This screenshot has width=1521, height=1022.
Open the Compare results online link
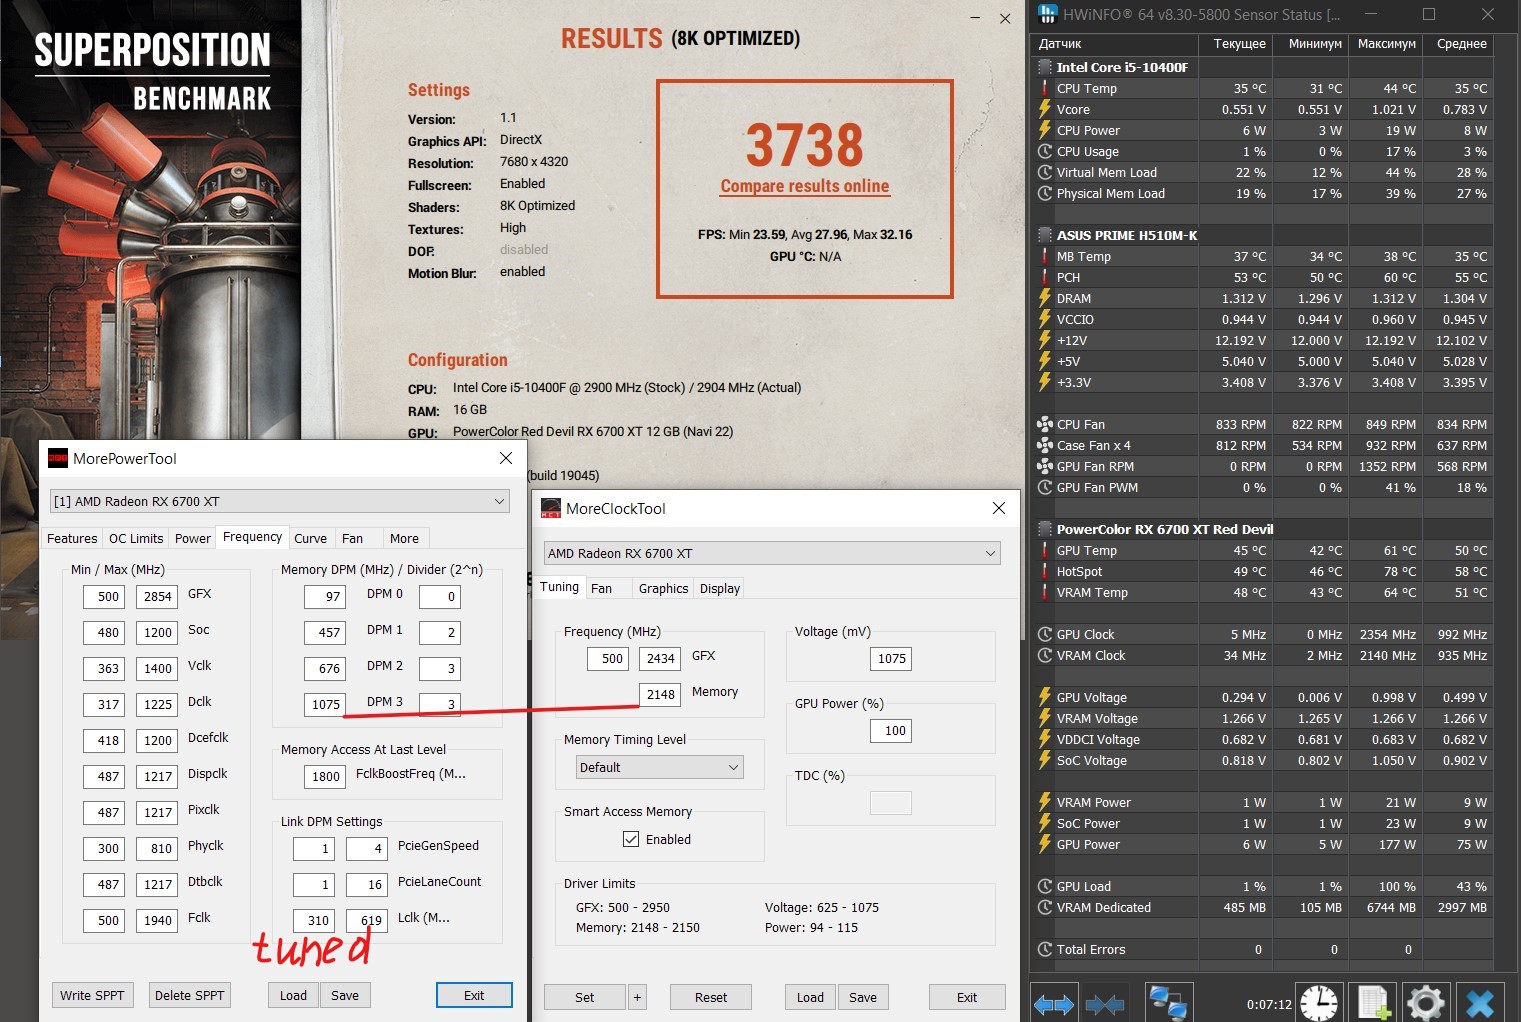[805, 186]
